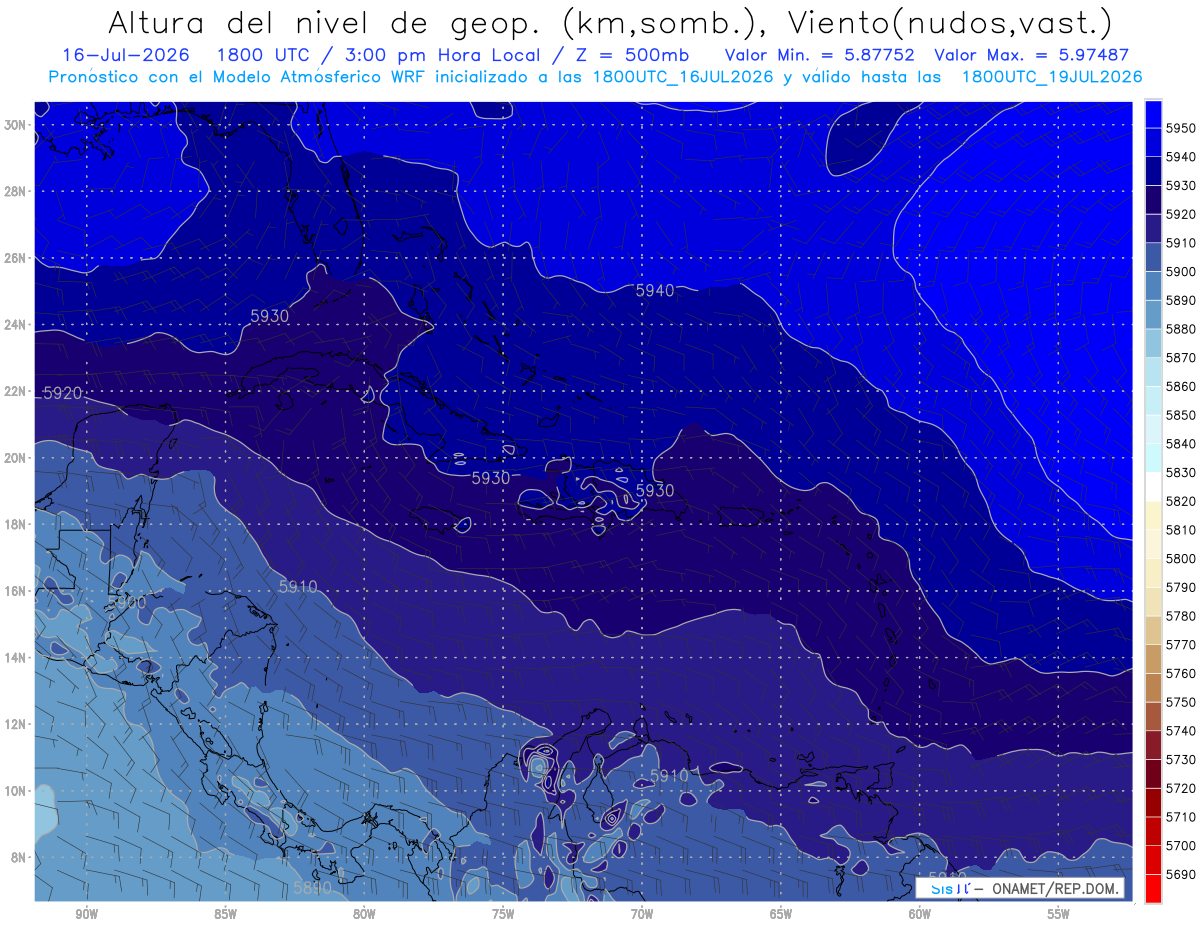Click the 5890 contour label near the bottom of the map
Screen dimensions: 1200x927
click(x=312, y=887)
